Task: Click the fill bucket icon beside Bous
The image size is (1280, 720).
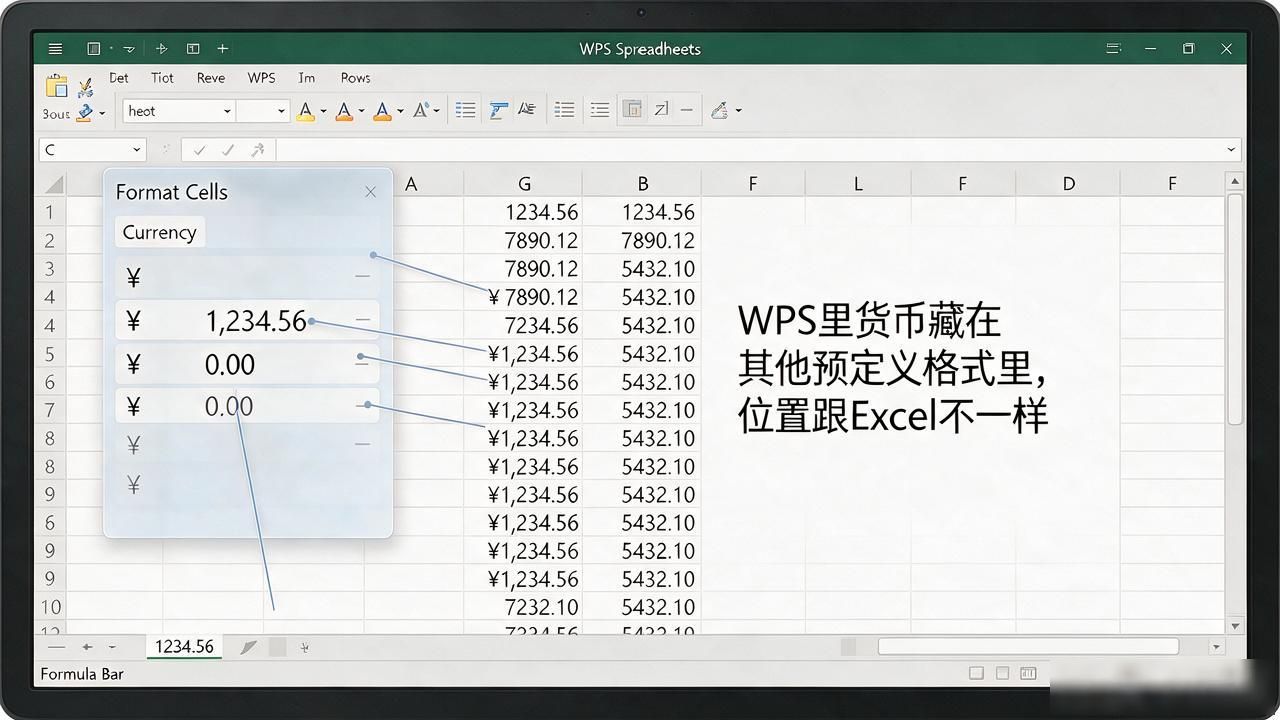Action: (85, 112)
